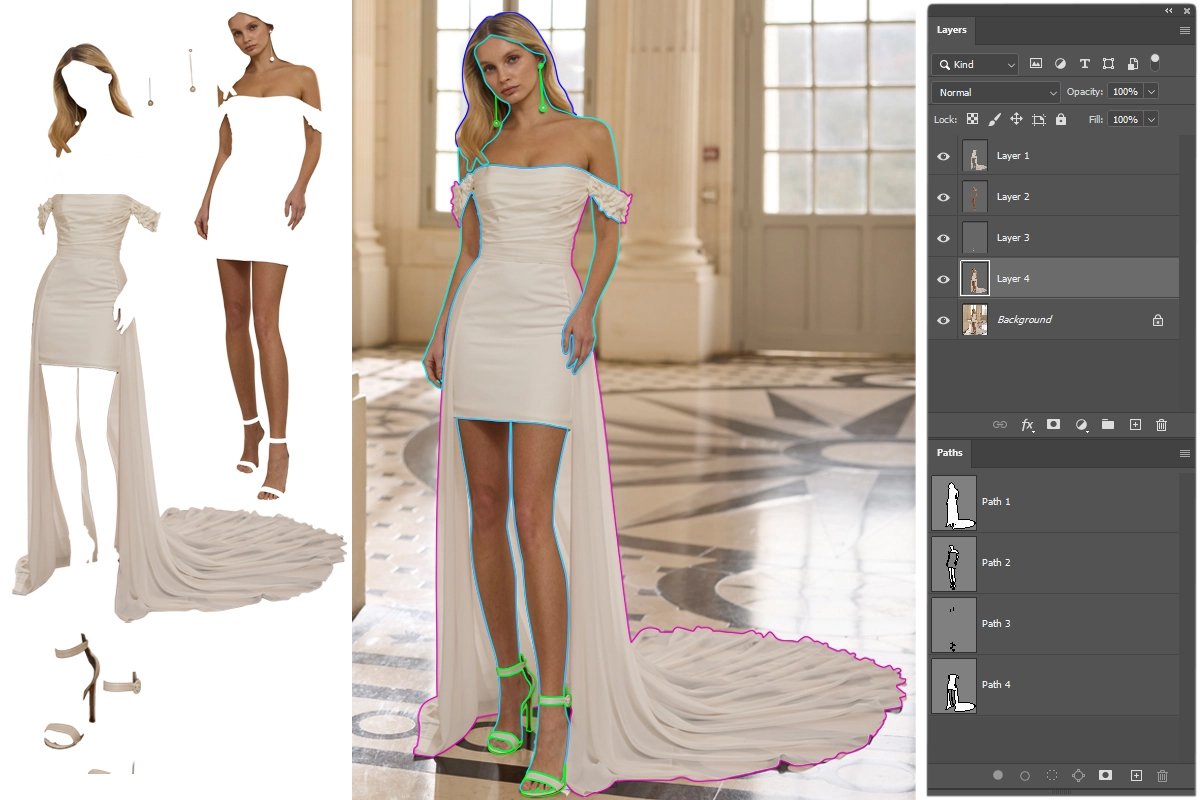1200x800 pixels.
Task: Create new path in Paths panel
Action: point(1135,775)
